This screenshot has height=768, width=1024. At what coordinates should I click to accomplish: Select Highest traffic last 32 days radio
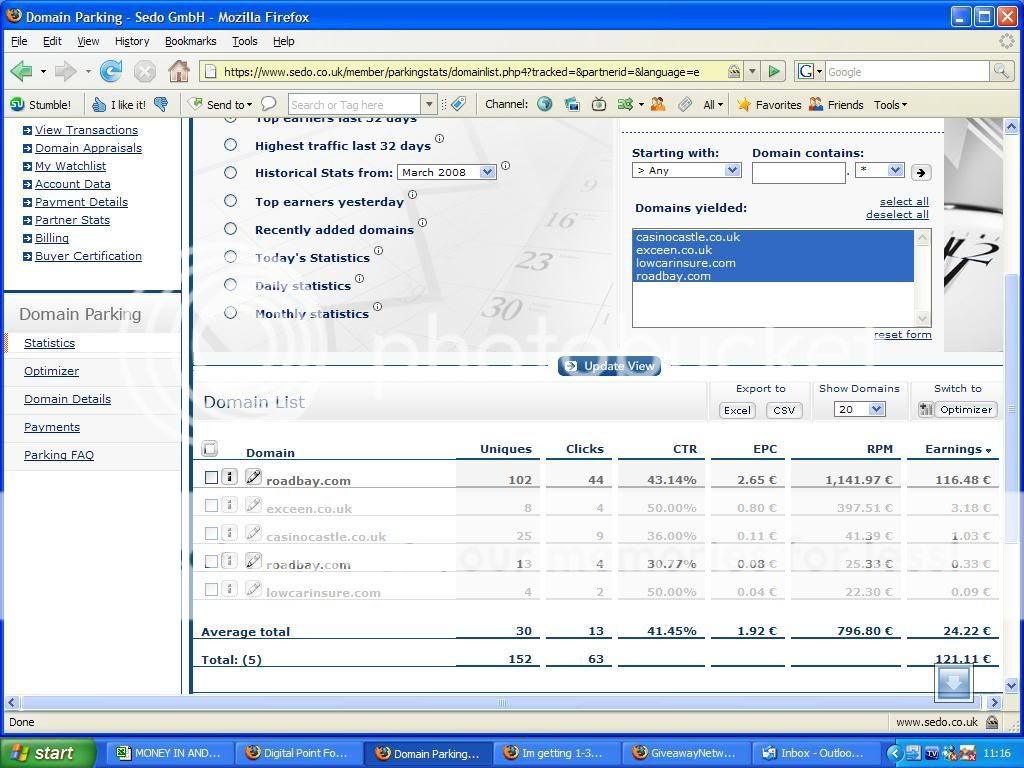[231, 144]
